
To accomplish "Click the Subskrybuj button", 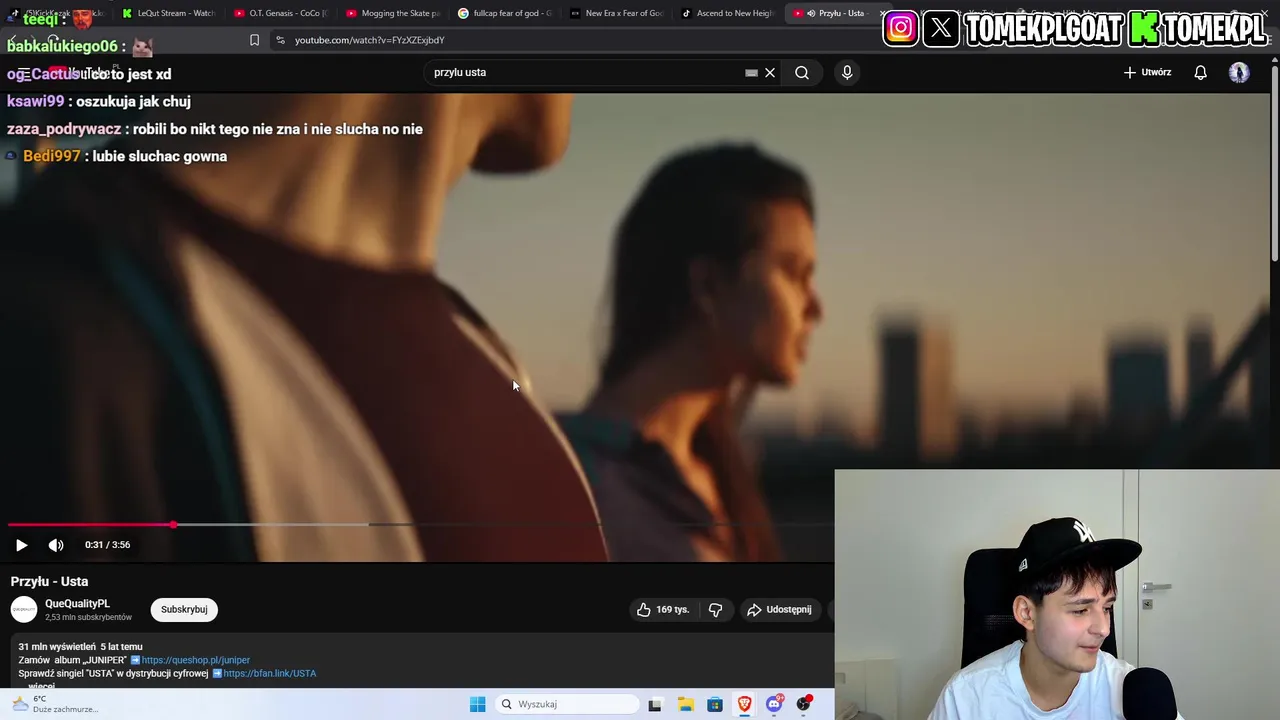I will (x=184, y=609).
